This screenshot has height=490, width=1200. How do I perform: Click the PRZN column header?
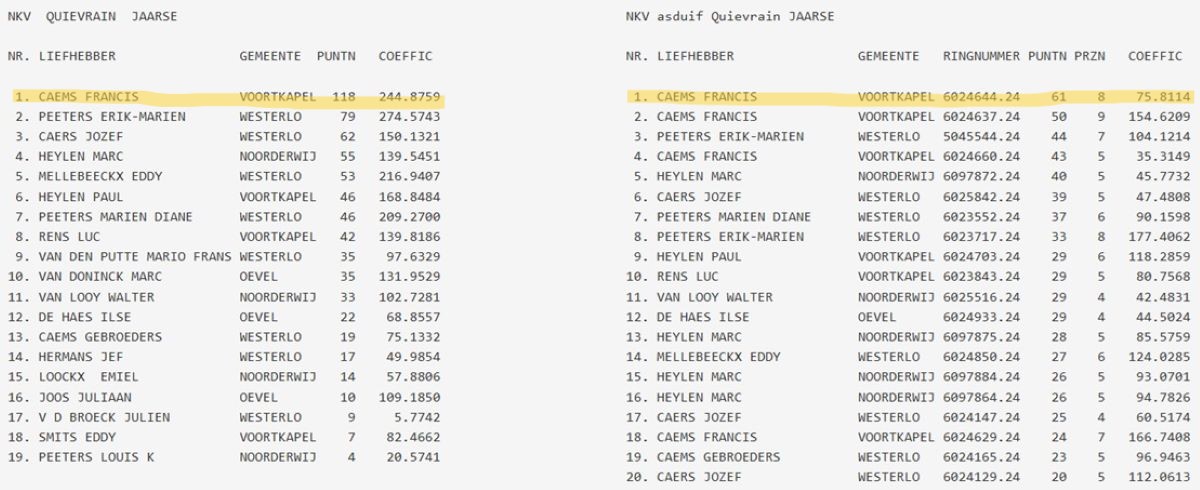pos(1090,56)
